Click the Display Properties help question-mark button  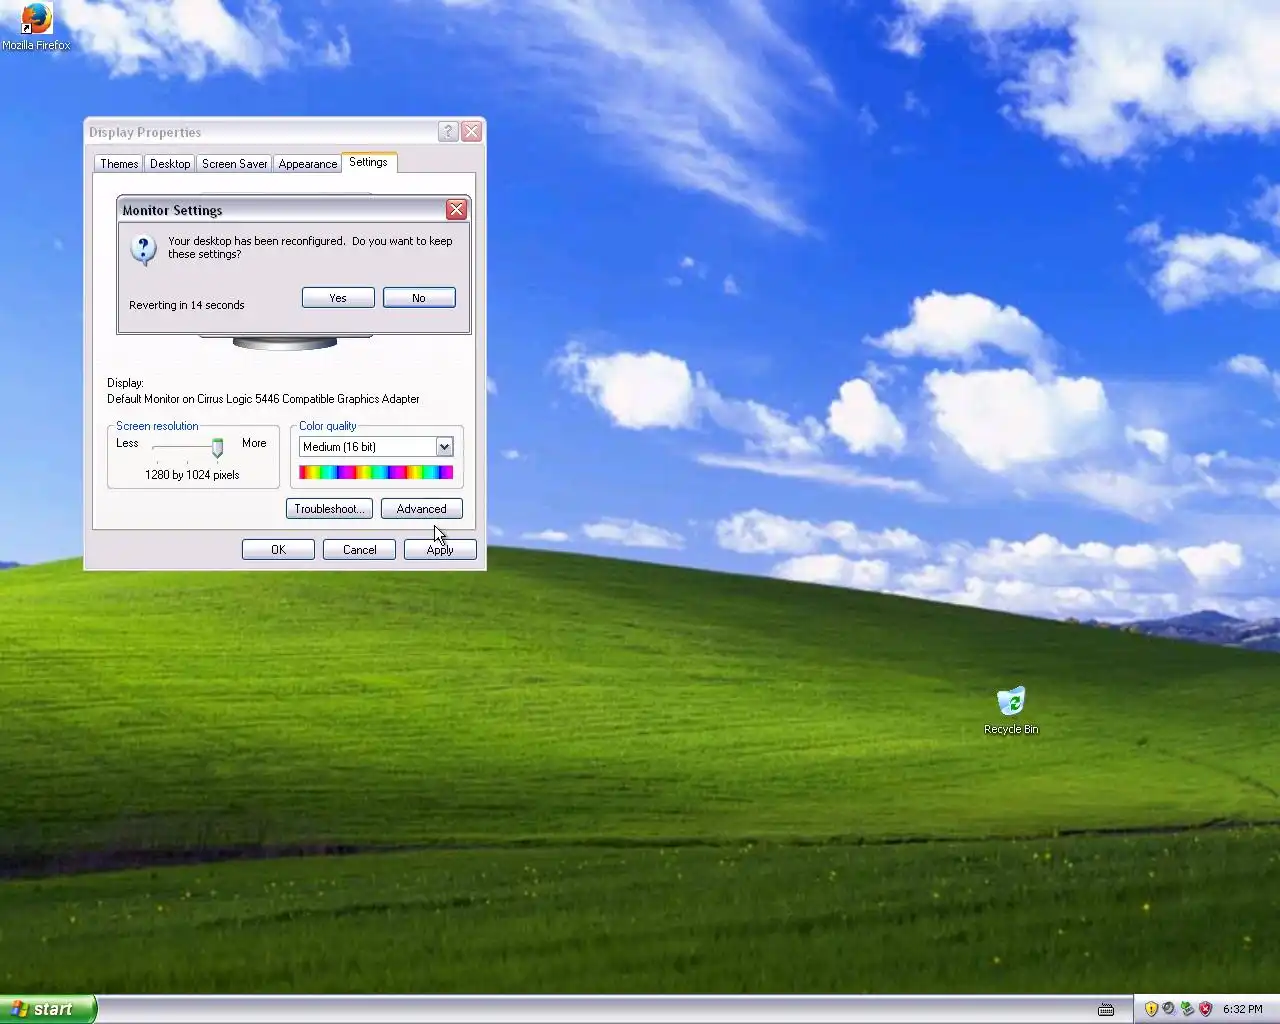(448, 131)
